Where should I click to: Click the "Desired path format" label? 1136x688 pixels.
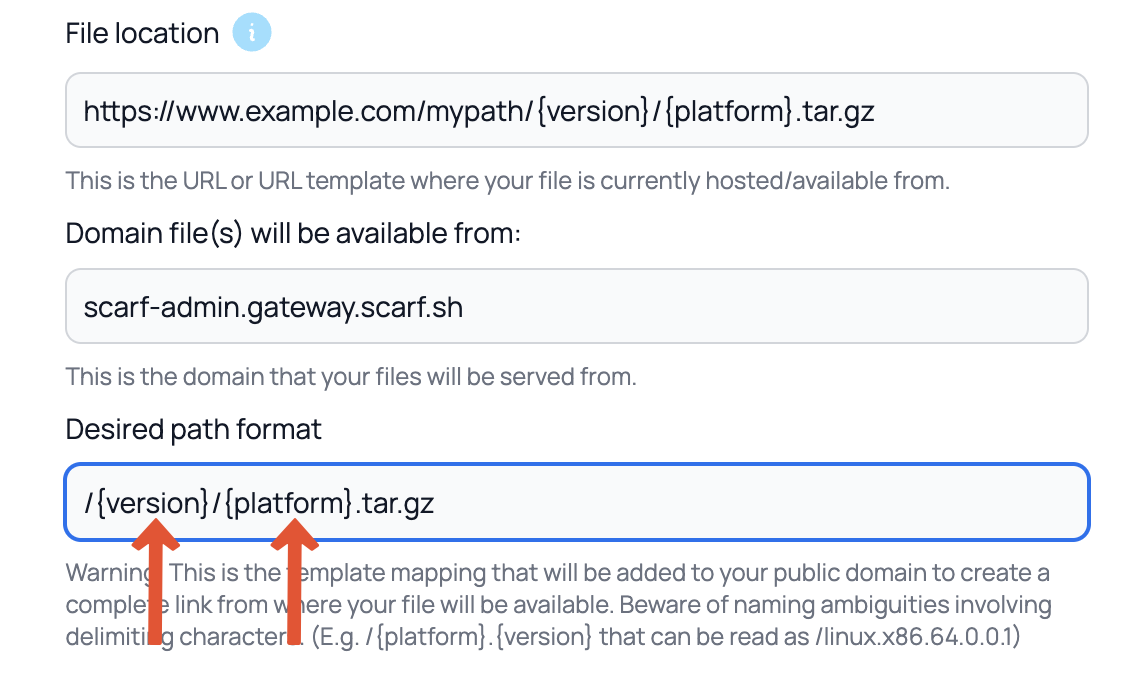pyautogui.click(x=193, y=429)
